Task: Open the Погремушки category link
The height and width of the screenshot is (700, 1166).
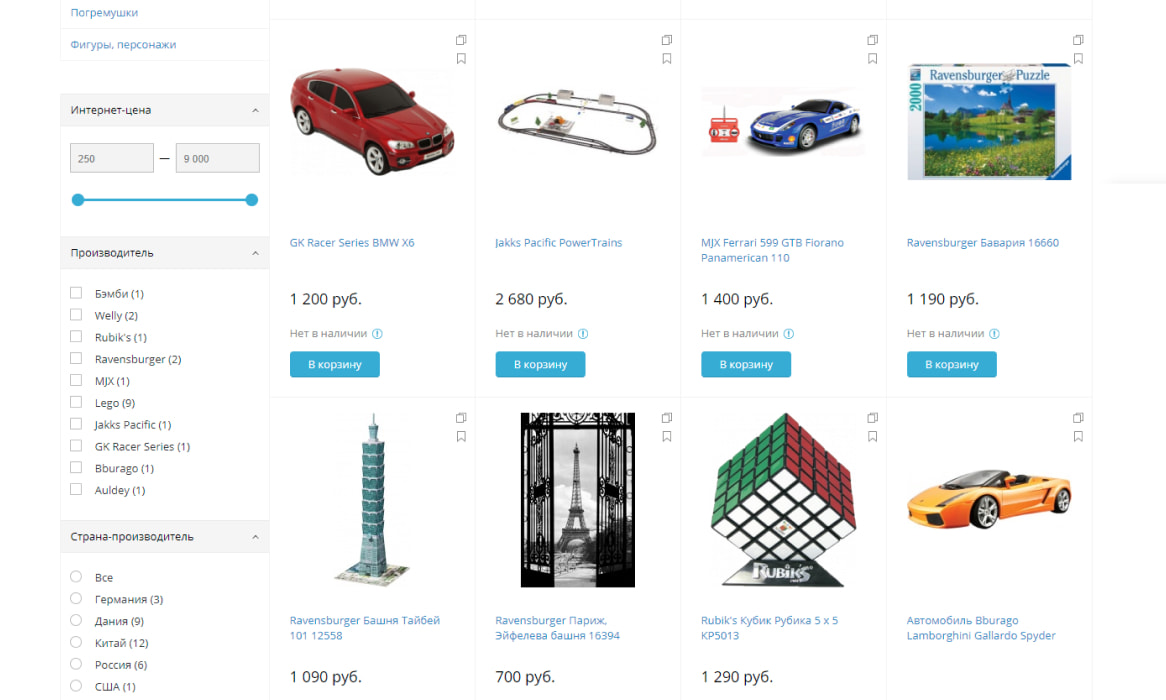Action: pyautogui.click(x=104, y=13)
